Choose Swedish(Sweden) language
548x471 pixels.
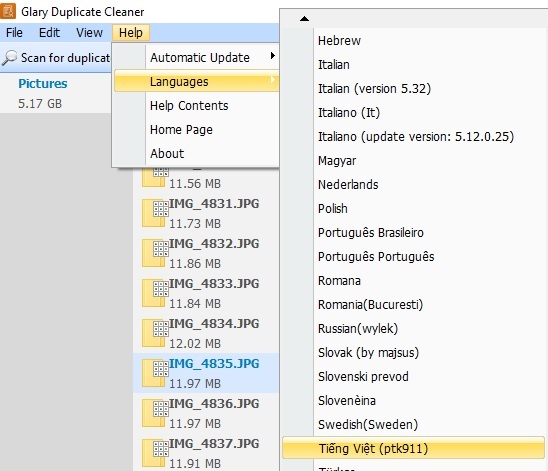(x=413, y=425)
